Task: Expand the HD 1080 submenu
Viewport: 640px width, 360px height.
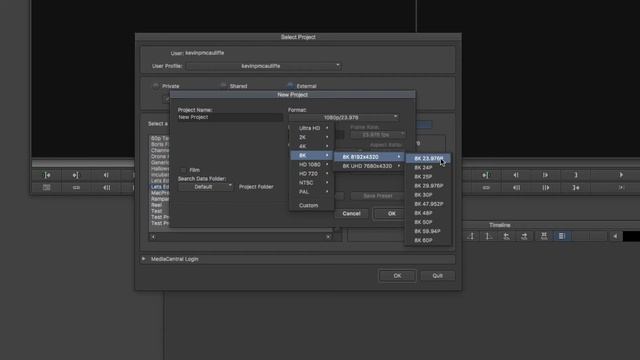Action: click(x=312, y=164)
